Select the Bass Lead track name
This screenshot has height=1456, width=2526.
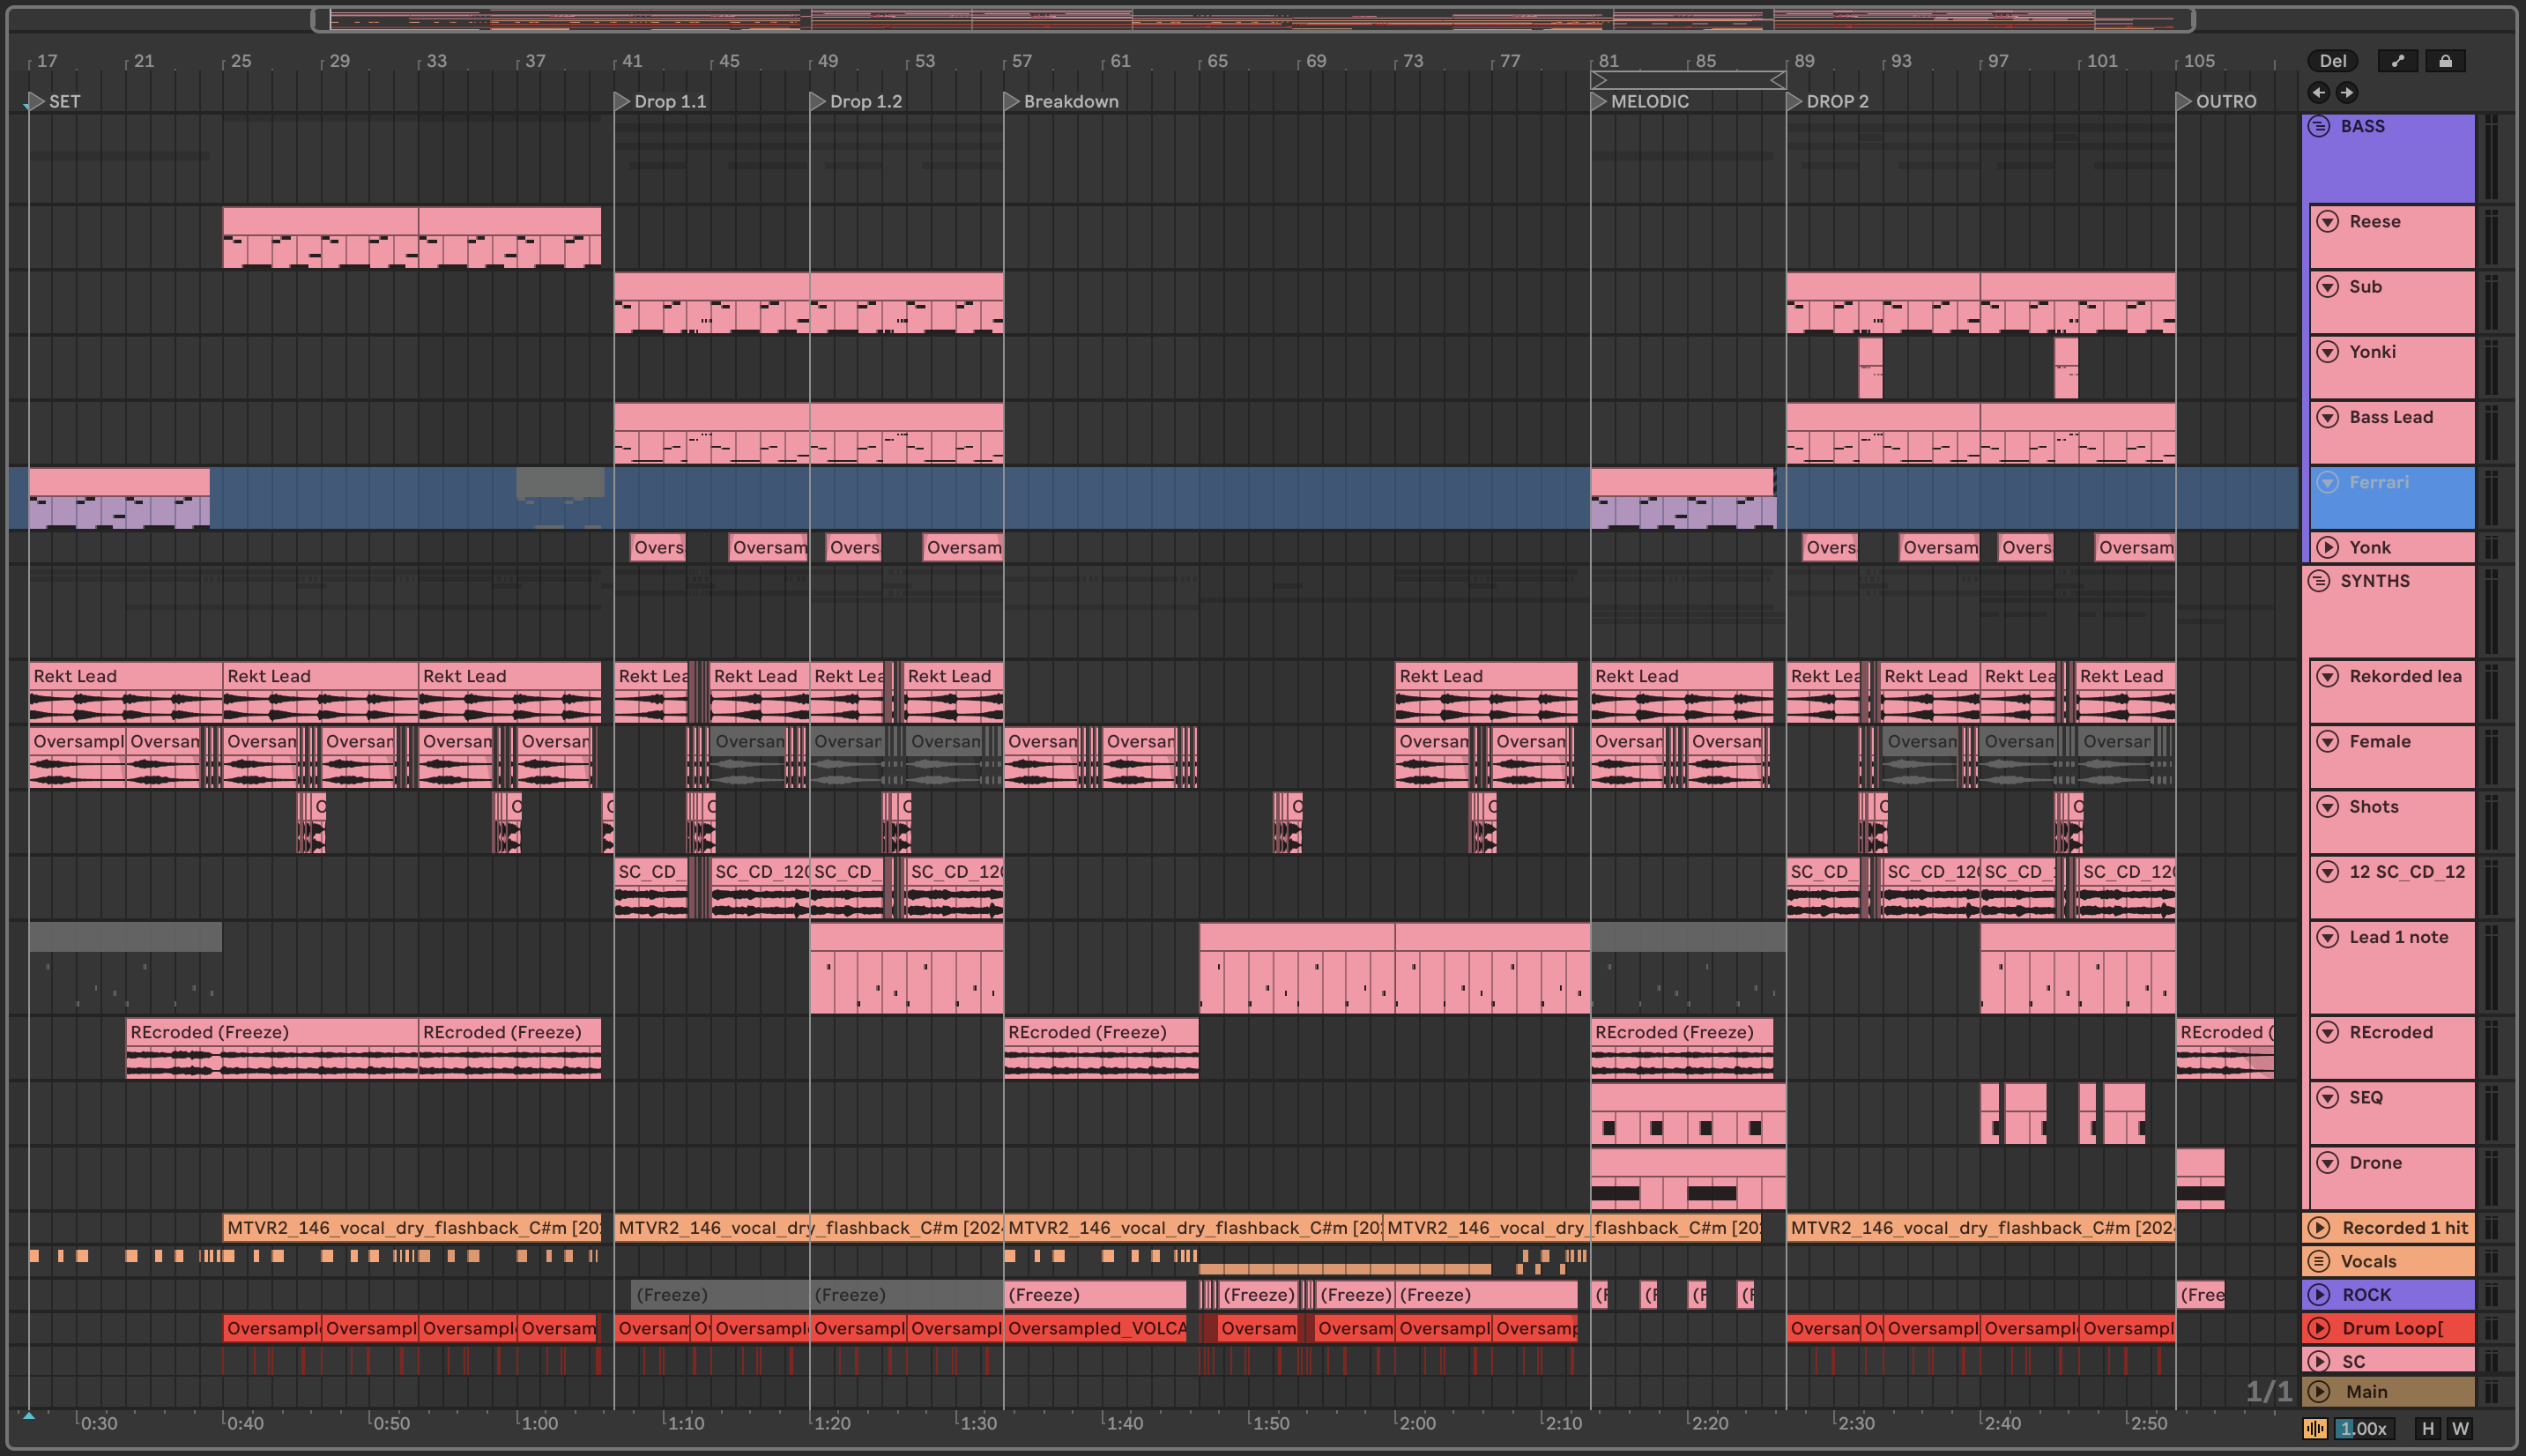[x=2391, y=417]
